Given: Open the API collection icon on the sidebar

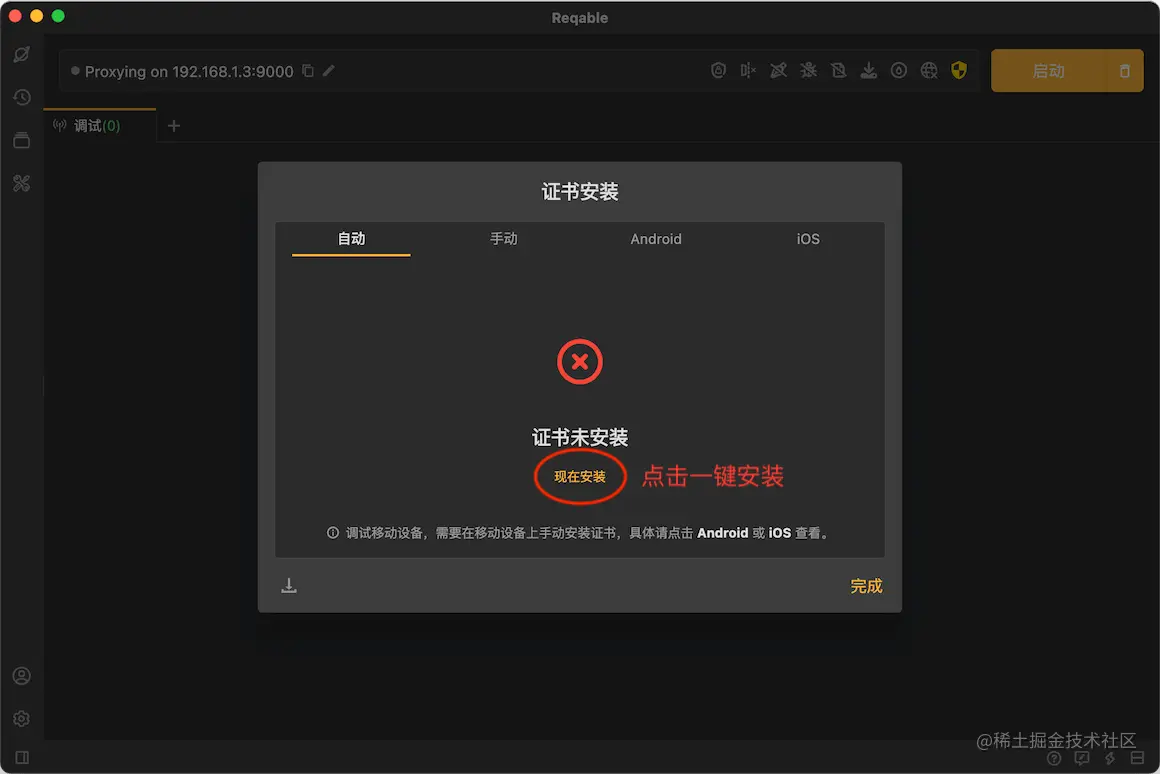Looking at the screenshot, I should pos(22,140).
